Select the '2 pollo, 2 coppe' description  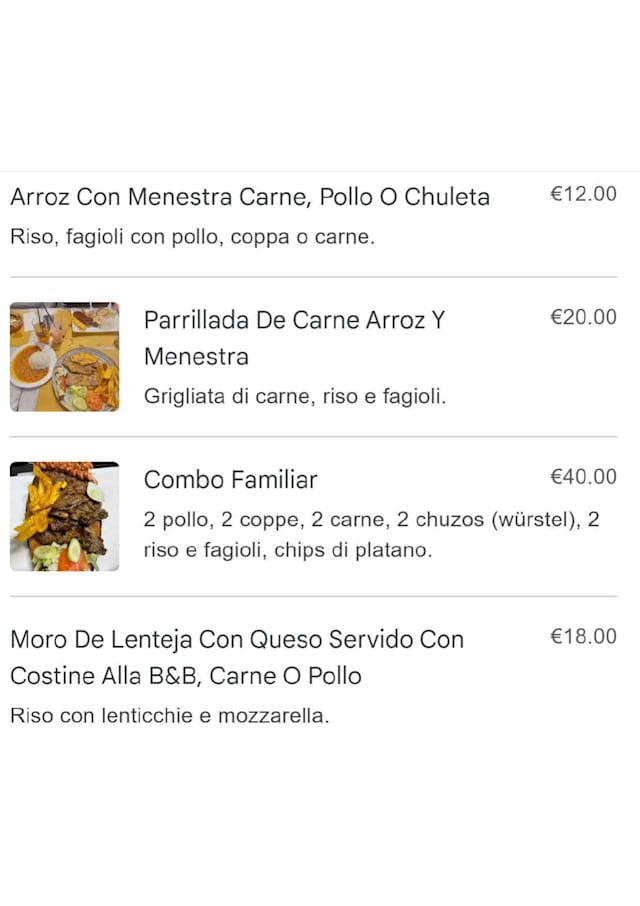(x=370, y=520)
